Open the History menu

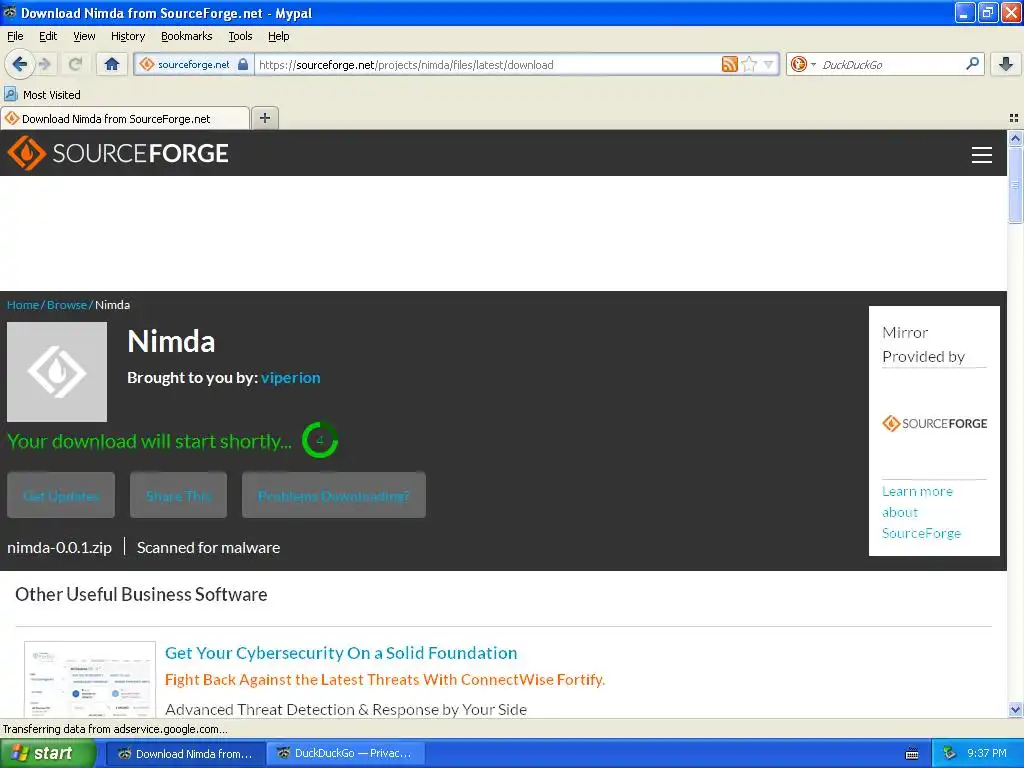pos(127,36)
